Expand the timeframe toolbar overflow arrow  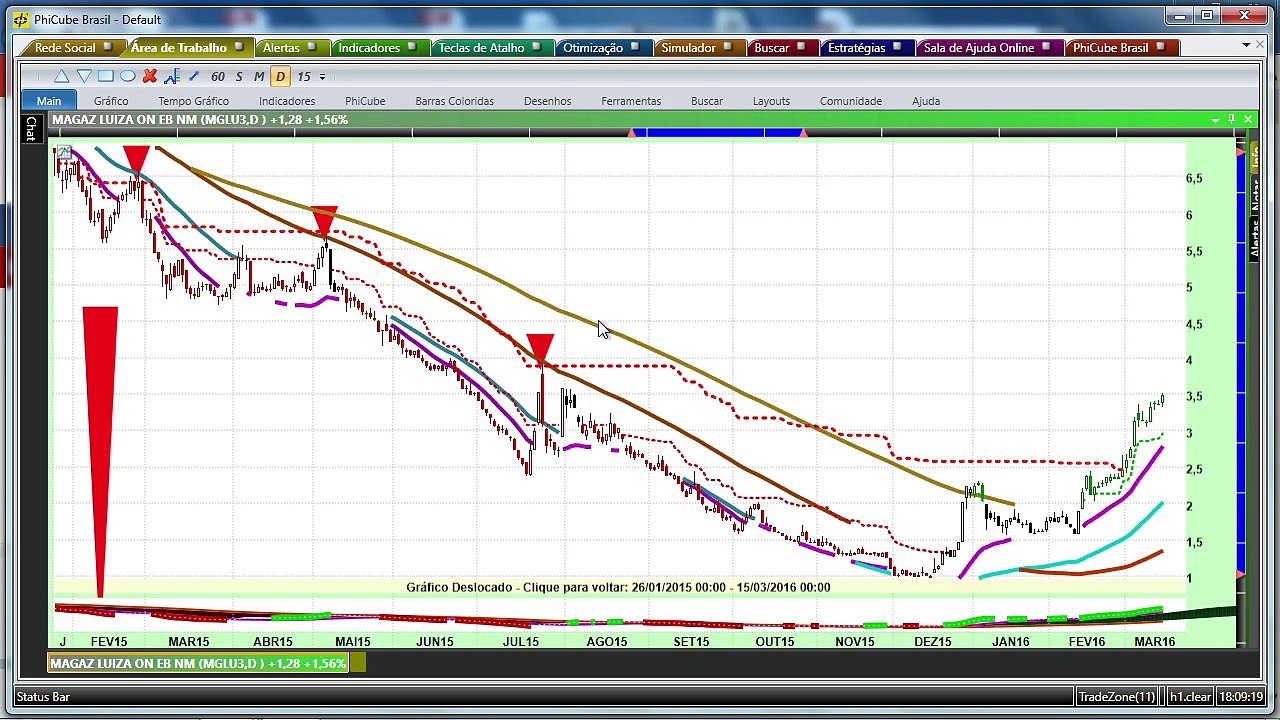pos(322,77)
